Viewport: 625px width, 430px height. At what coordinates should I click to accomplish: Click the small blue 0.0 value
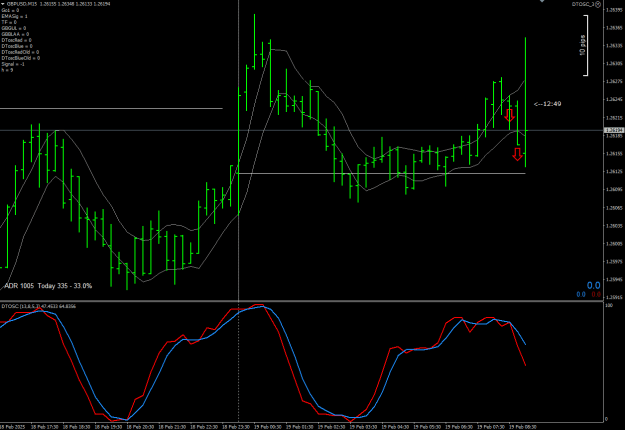pyautogui.click(x=581, y=295)
